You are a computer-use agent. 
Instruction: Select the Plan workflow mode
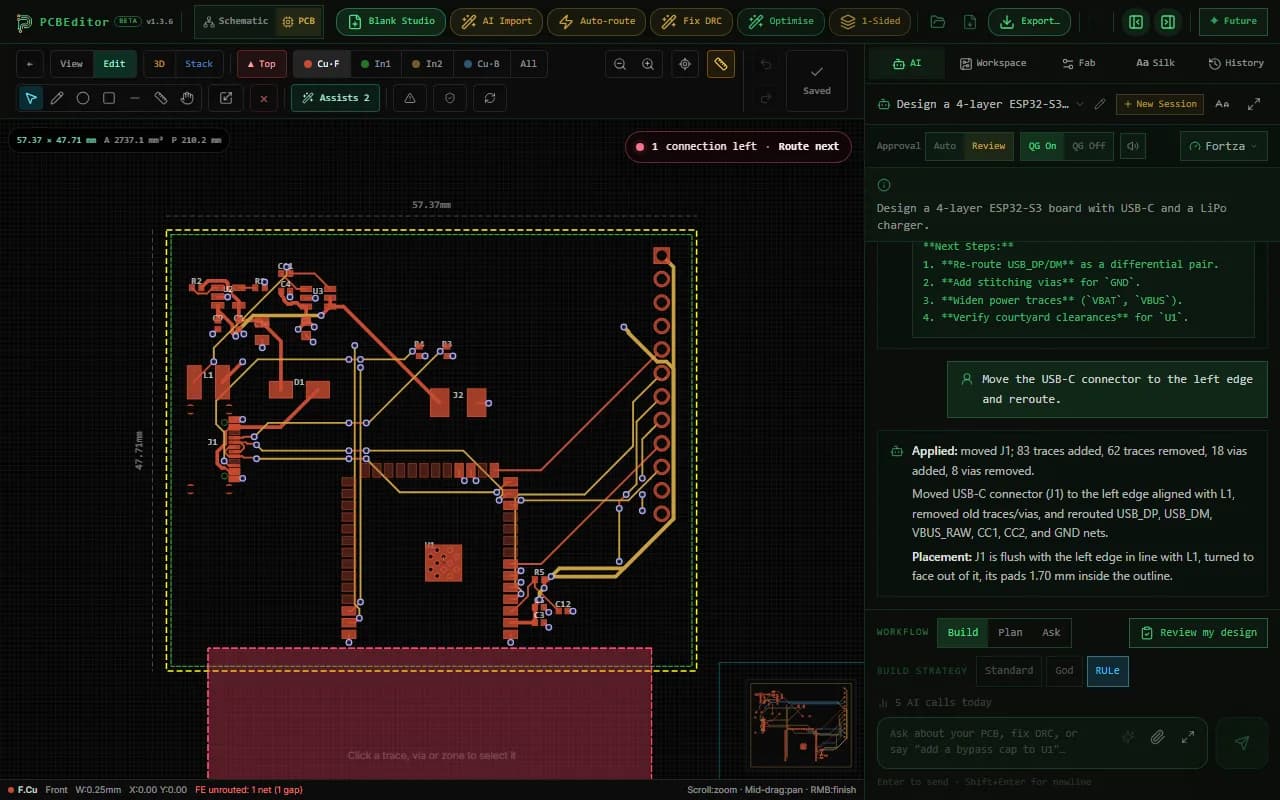pos(1010,632)
